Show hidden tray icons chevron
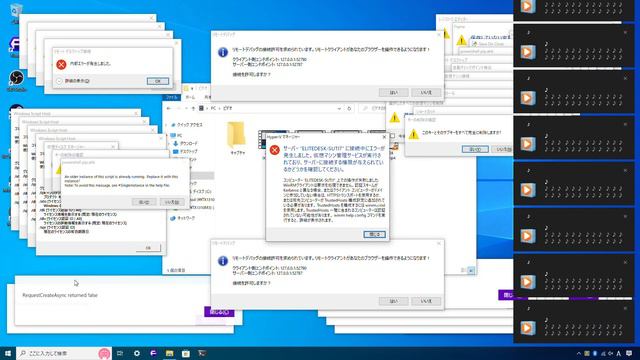Viewport: 640px width, 360px height. click(x=578, y=353)
